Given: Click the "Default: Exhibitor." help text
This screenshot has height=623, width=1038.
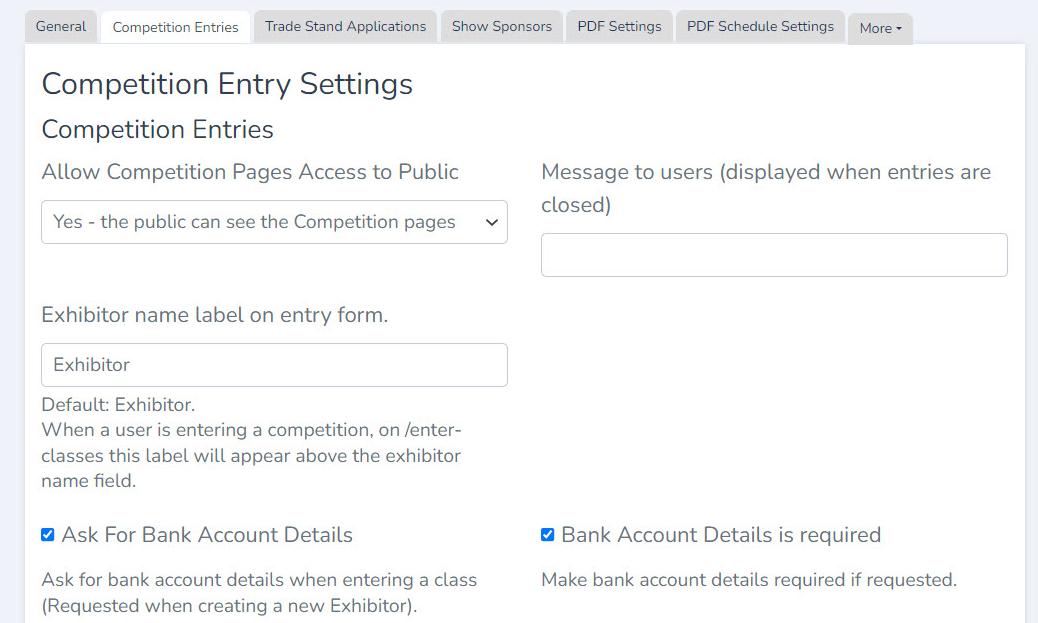Looking at the screenshot, I should point(118,405).
